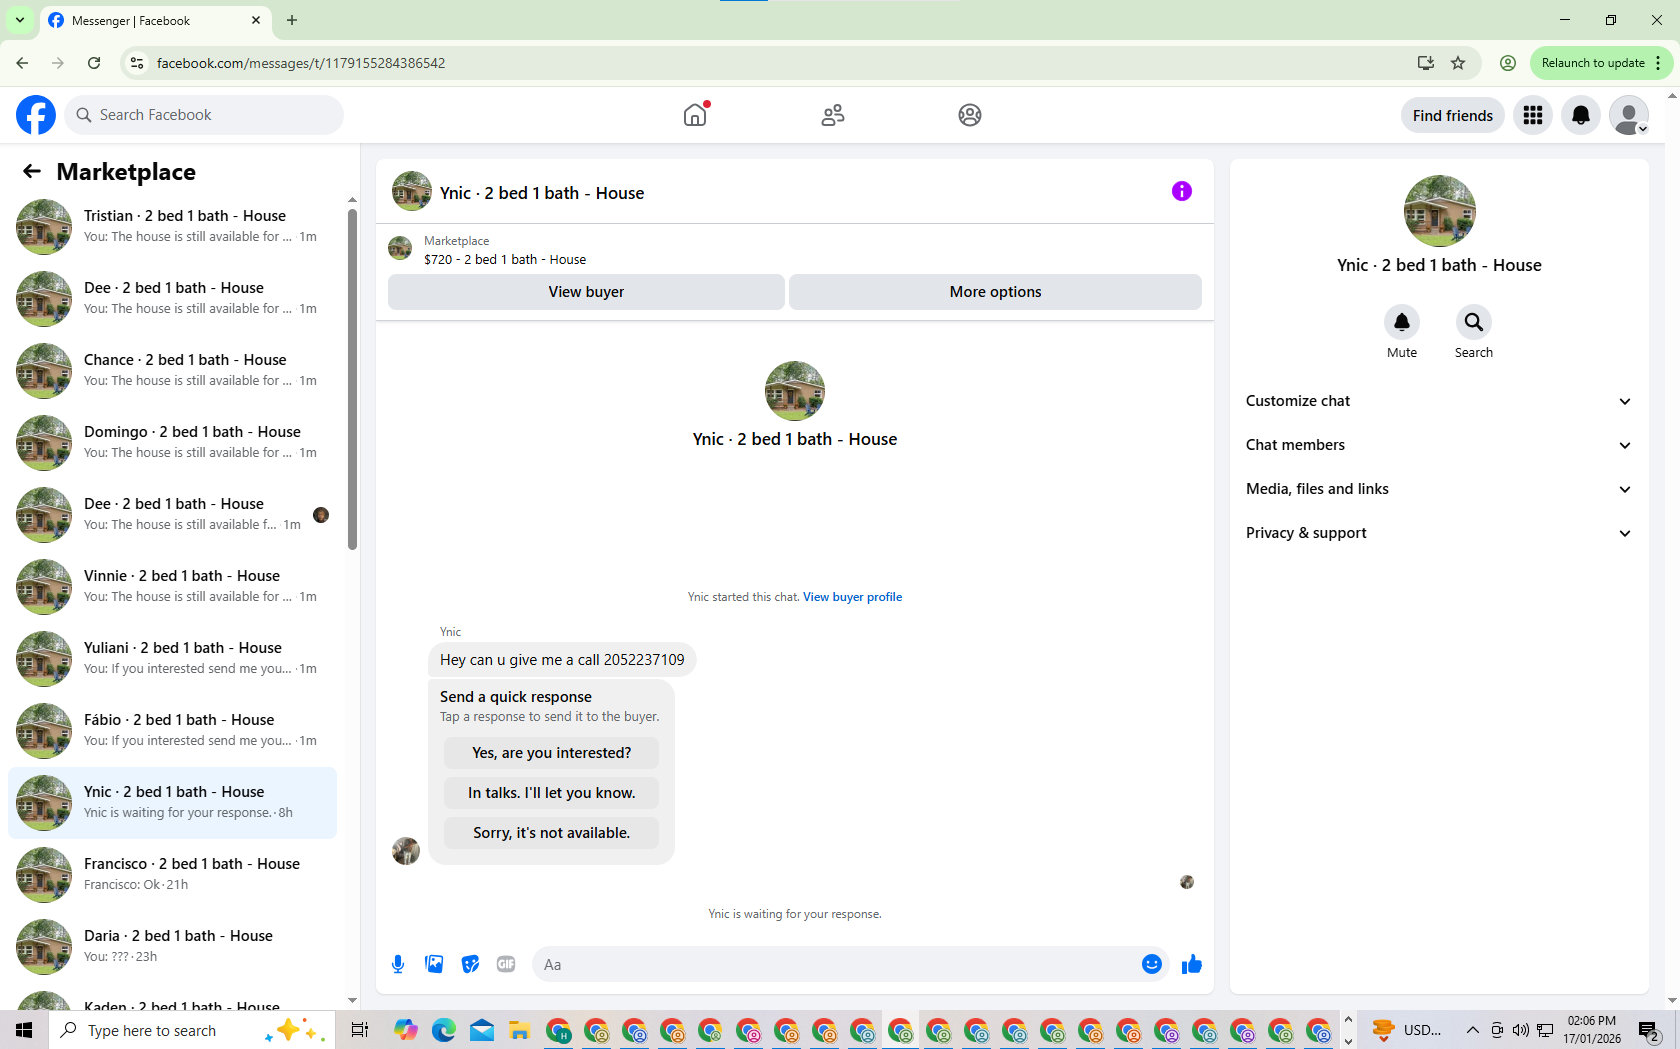
Task: Choose a sticker icon
Action: coord(470,964)
